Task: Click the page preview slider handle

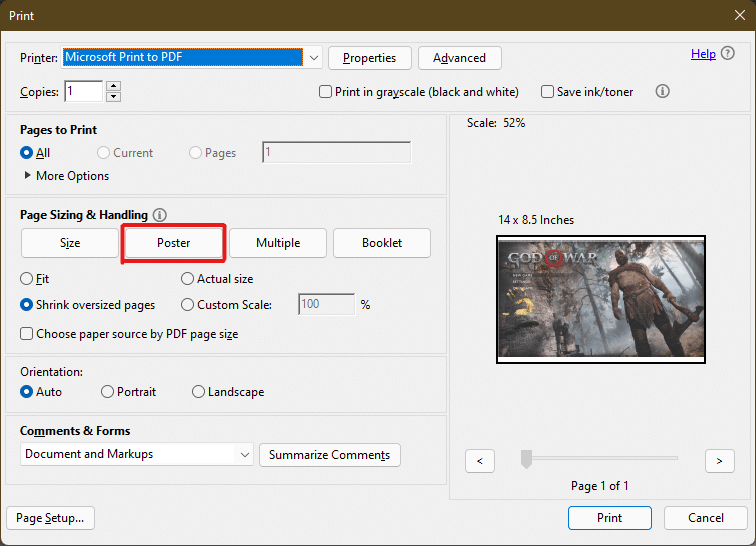Action: pos(526,459)
